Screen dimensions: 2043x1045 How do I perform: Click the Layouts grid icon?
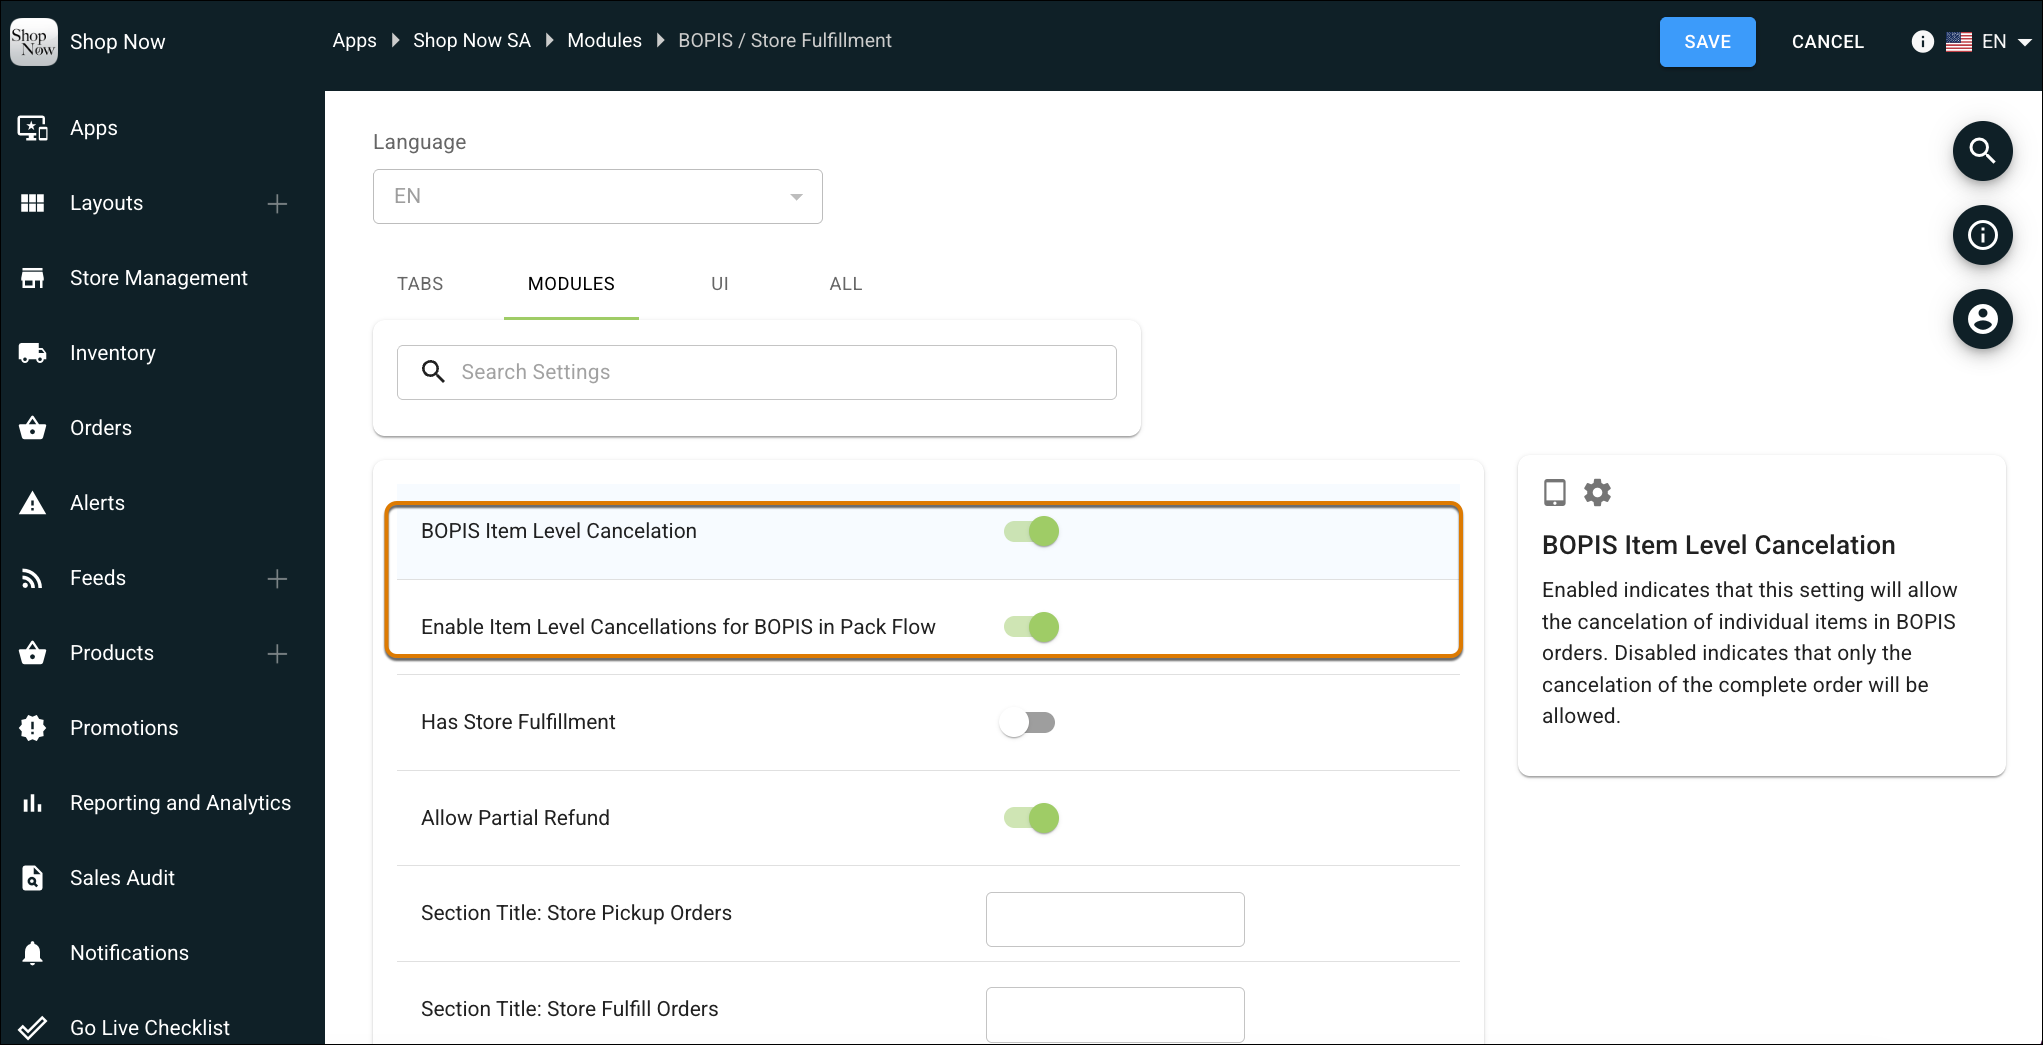coord(33,203)
